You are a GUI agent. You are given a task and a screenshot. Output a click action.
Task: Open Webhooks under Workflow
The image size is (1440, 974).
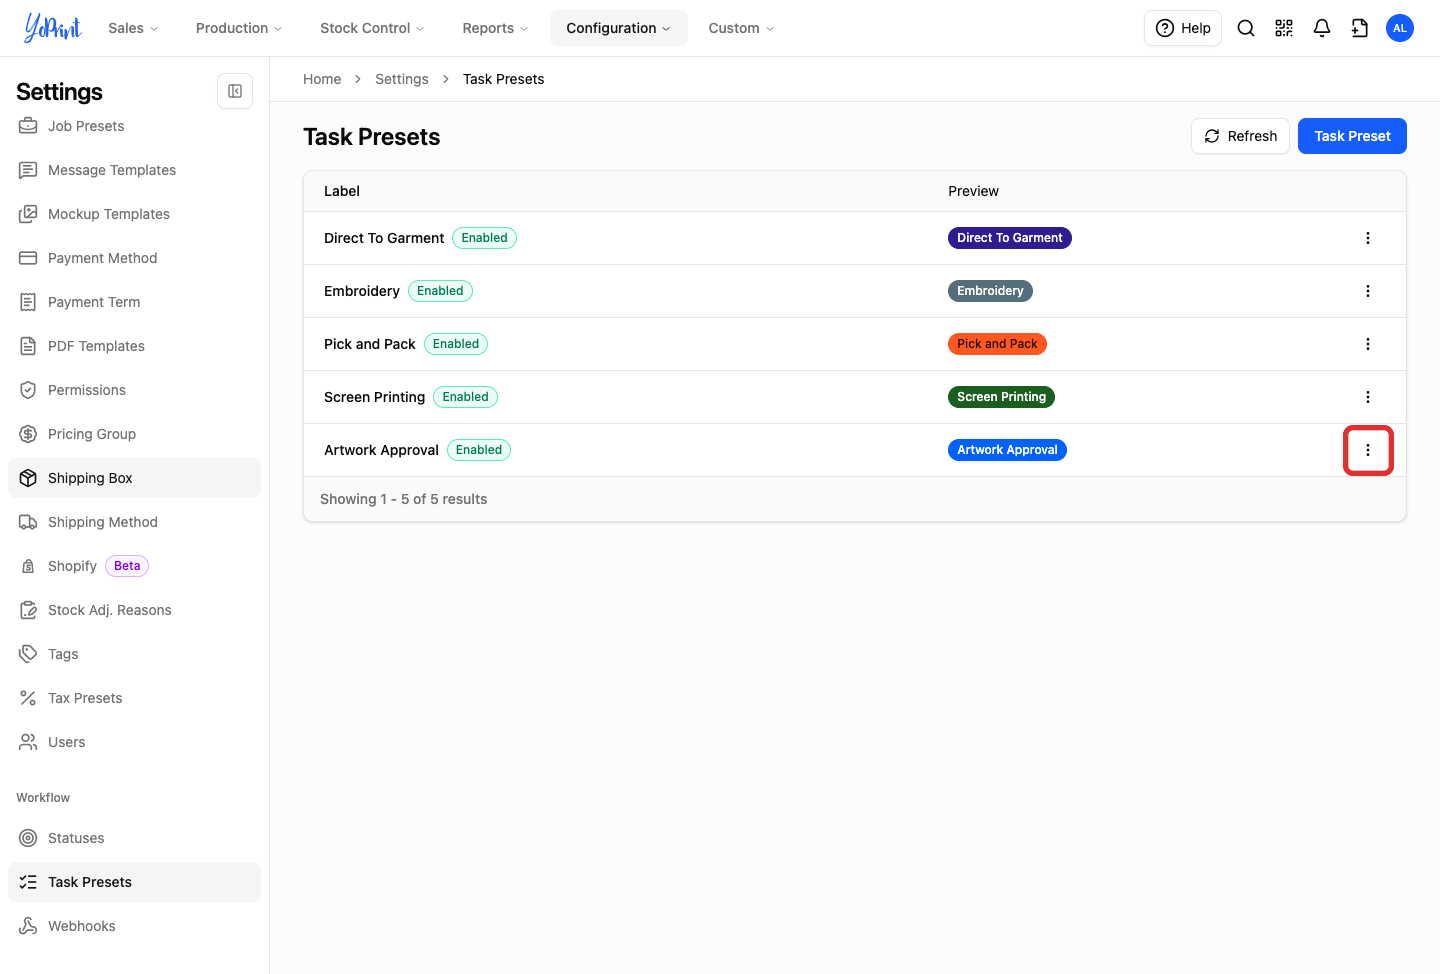click(134, 926)
